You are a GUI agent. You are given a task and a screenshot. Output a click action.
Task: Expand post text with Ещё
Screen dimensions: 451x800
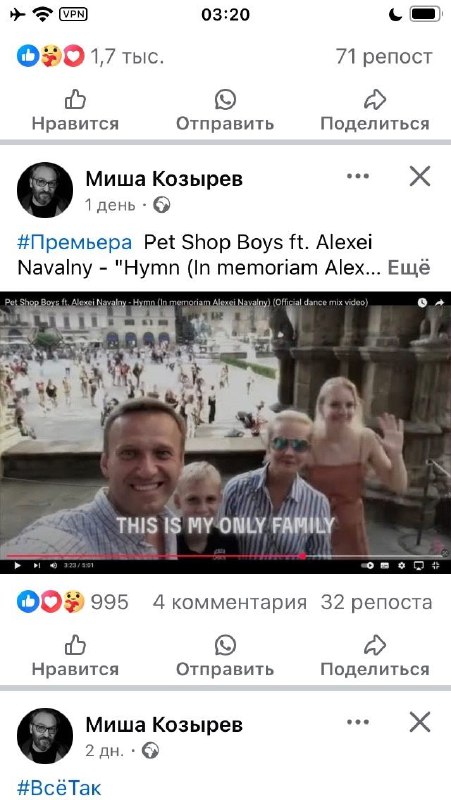pyautogui.click(x=409, y=268)
